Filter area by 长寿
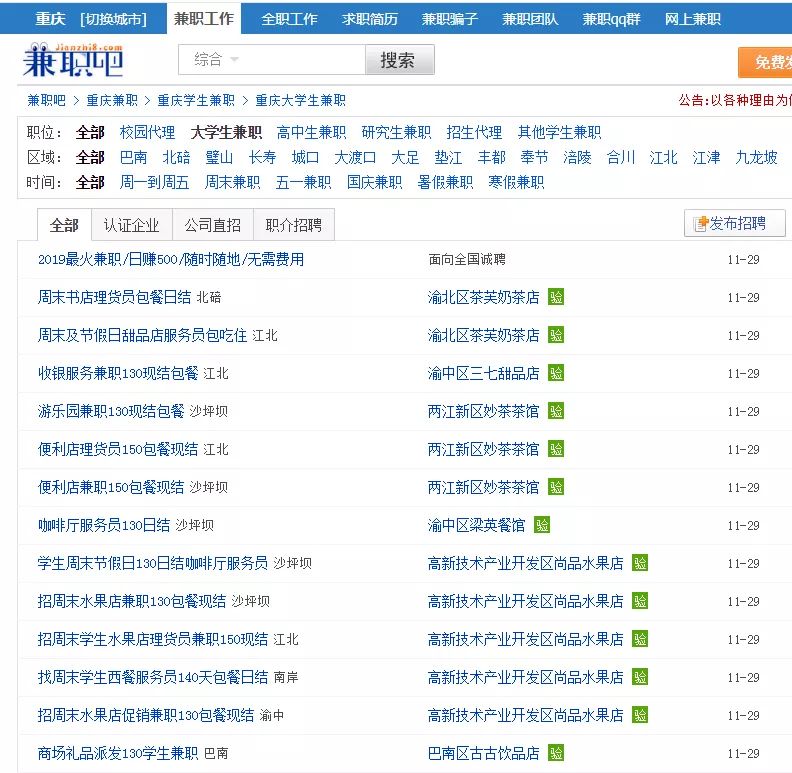 pos(262,157)
